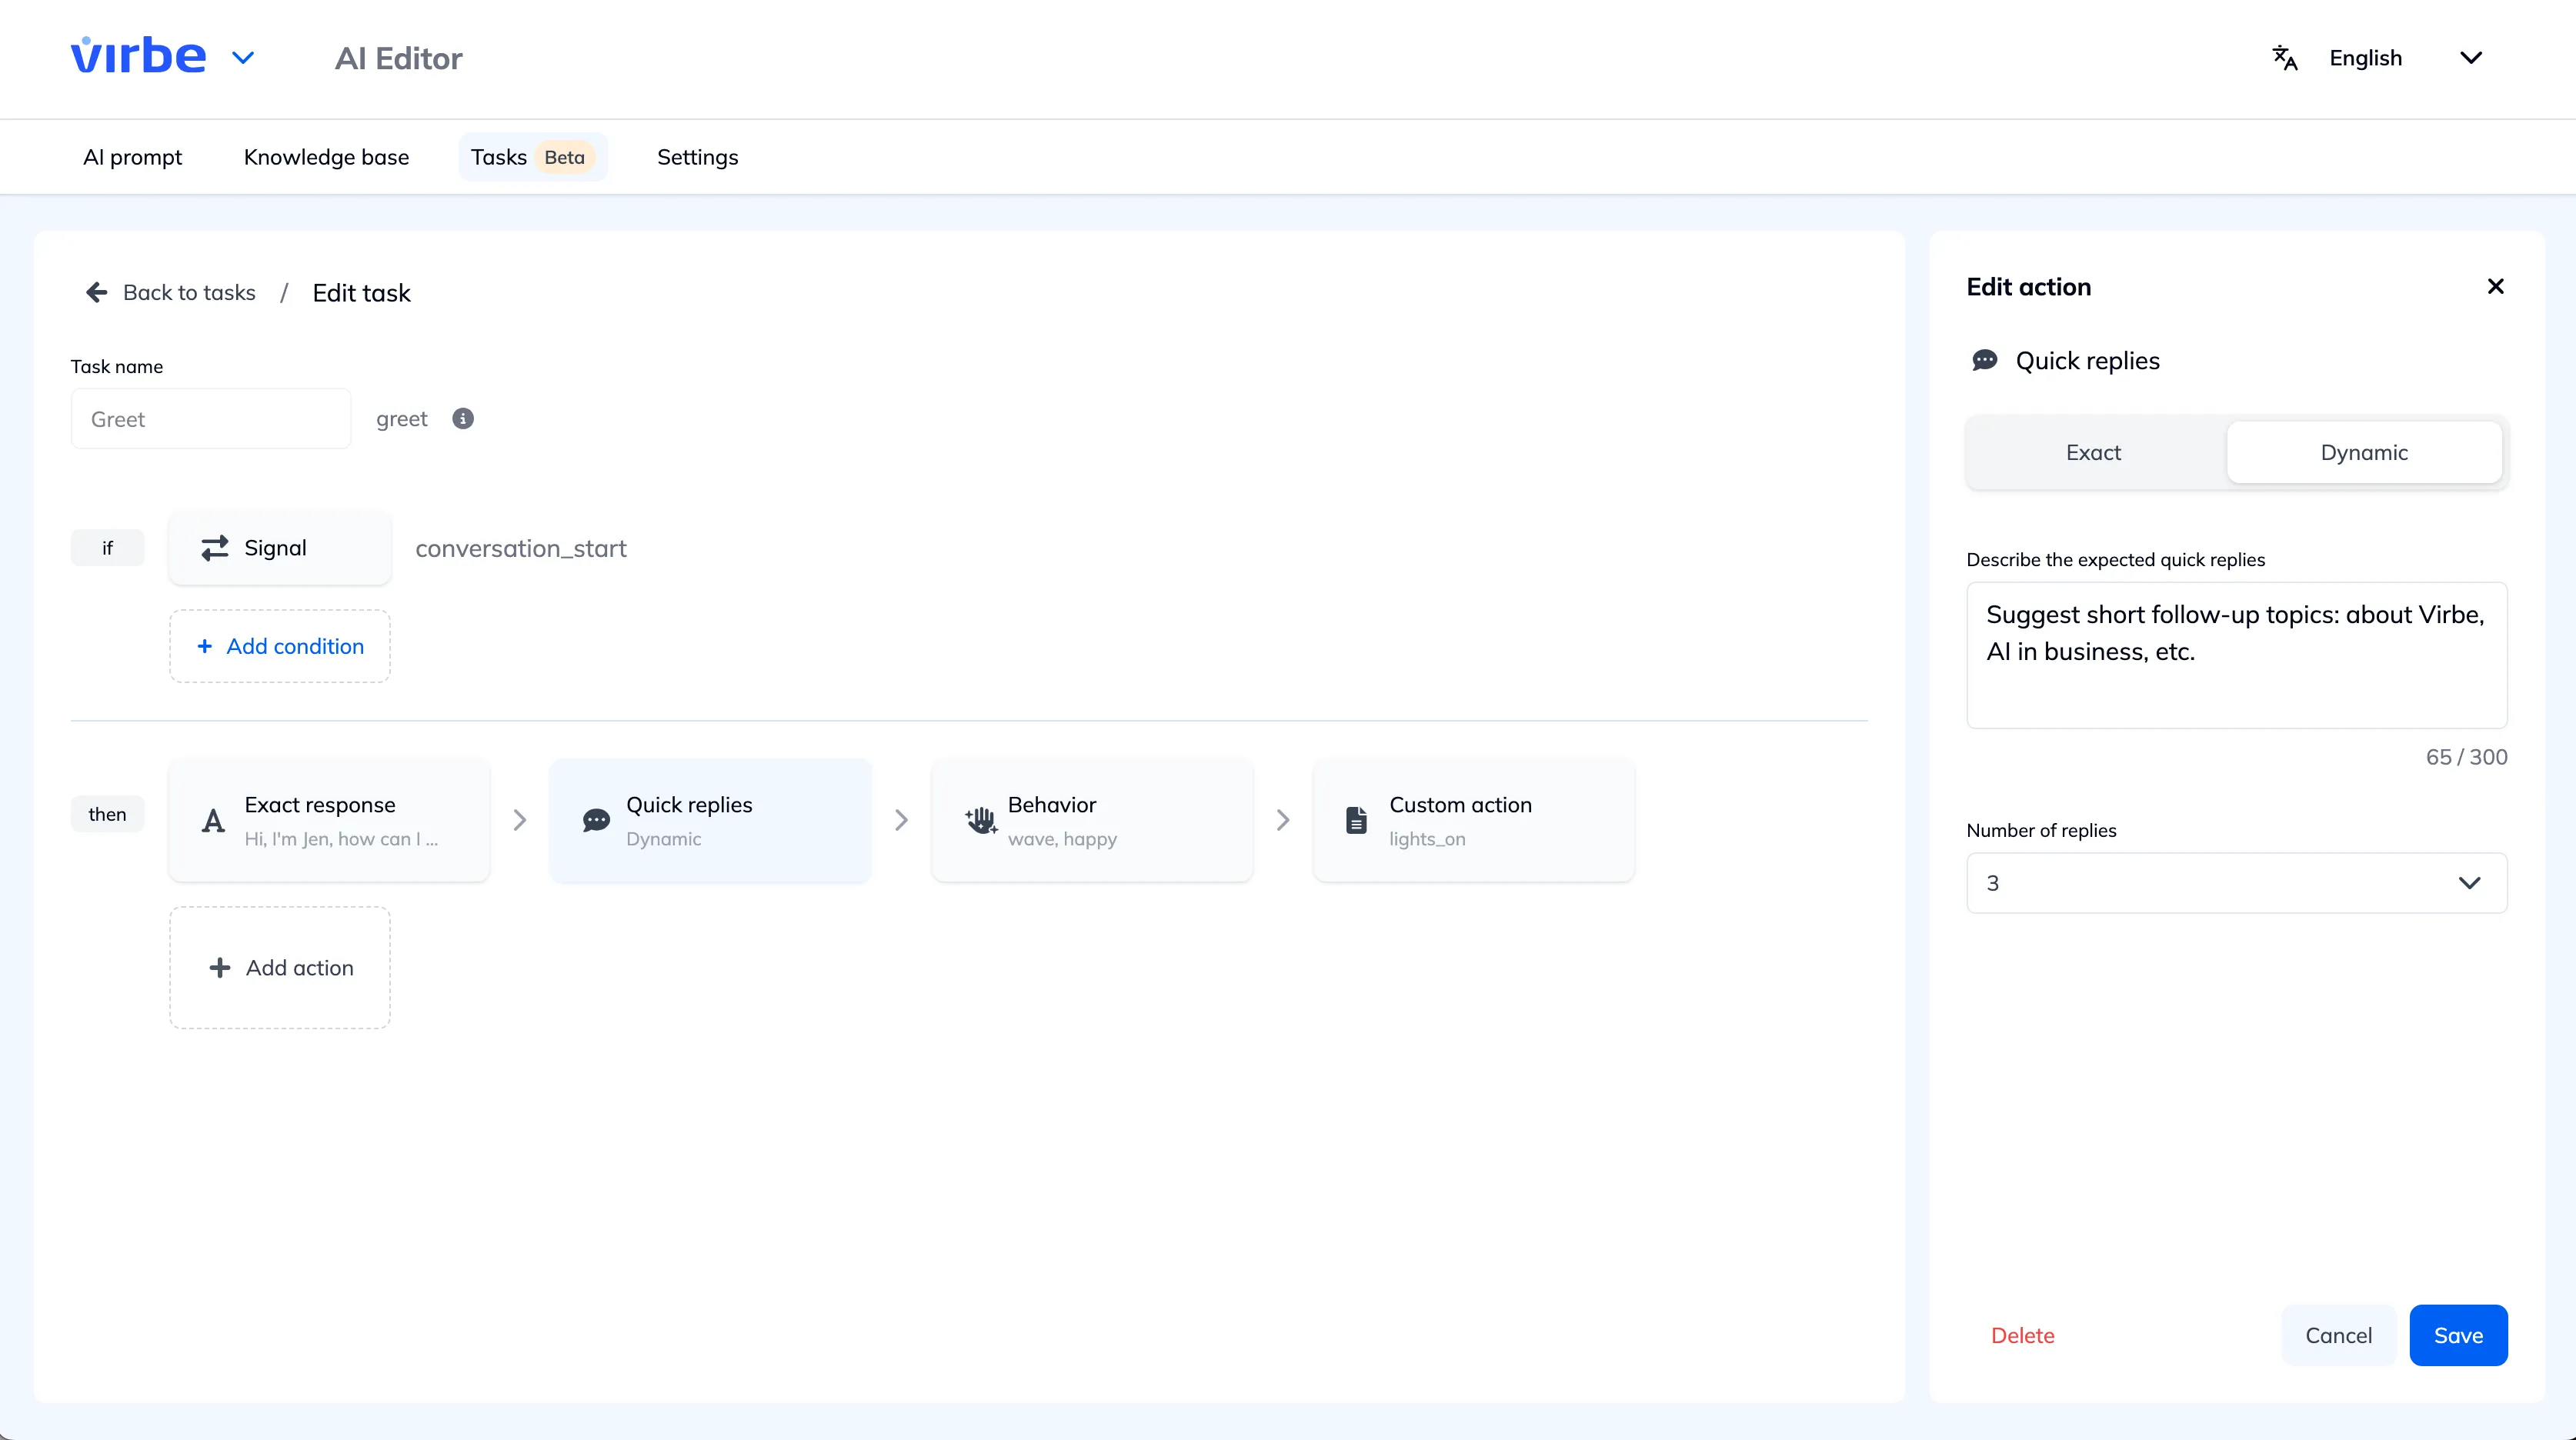This screenshot has height=1440, width=2576.
Task: Select the Quick replies Dynamic action card
Action: pos(711,820)
